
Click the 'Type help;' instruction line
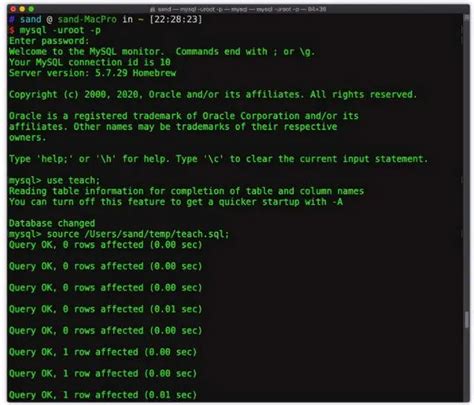click(x=218, y=159)
